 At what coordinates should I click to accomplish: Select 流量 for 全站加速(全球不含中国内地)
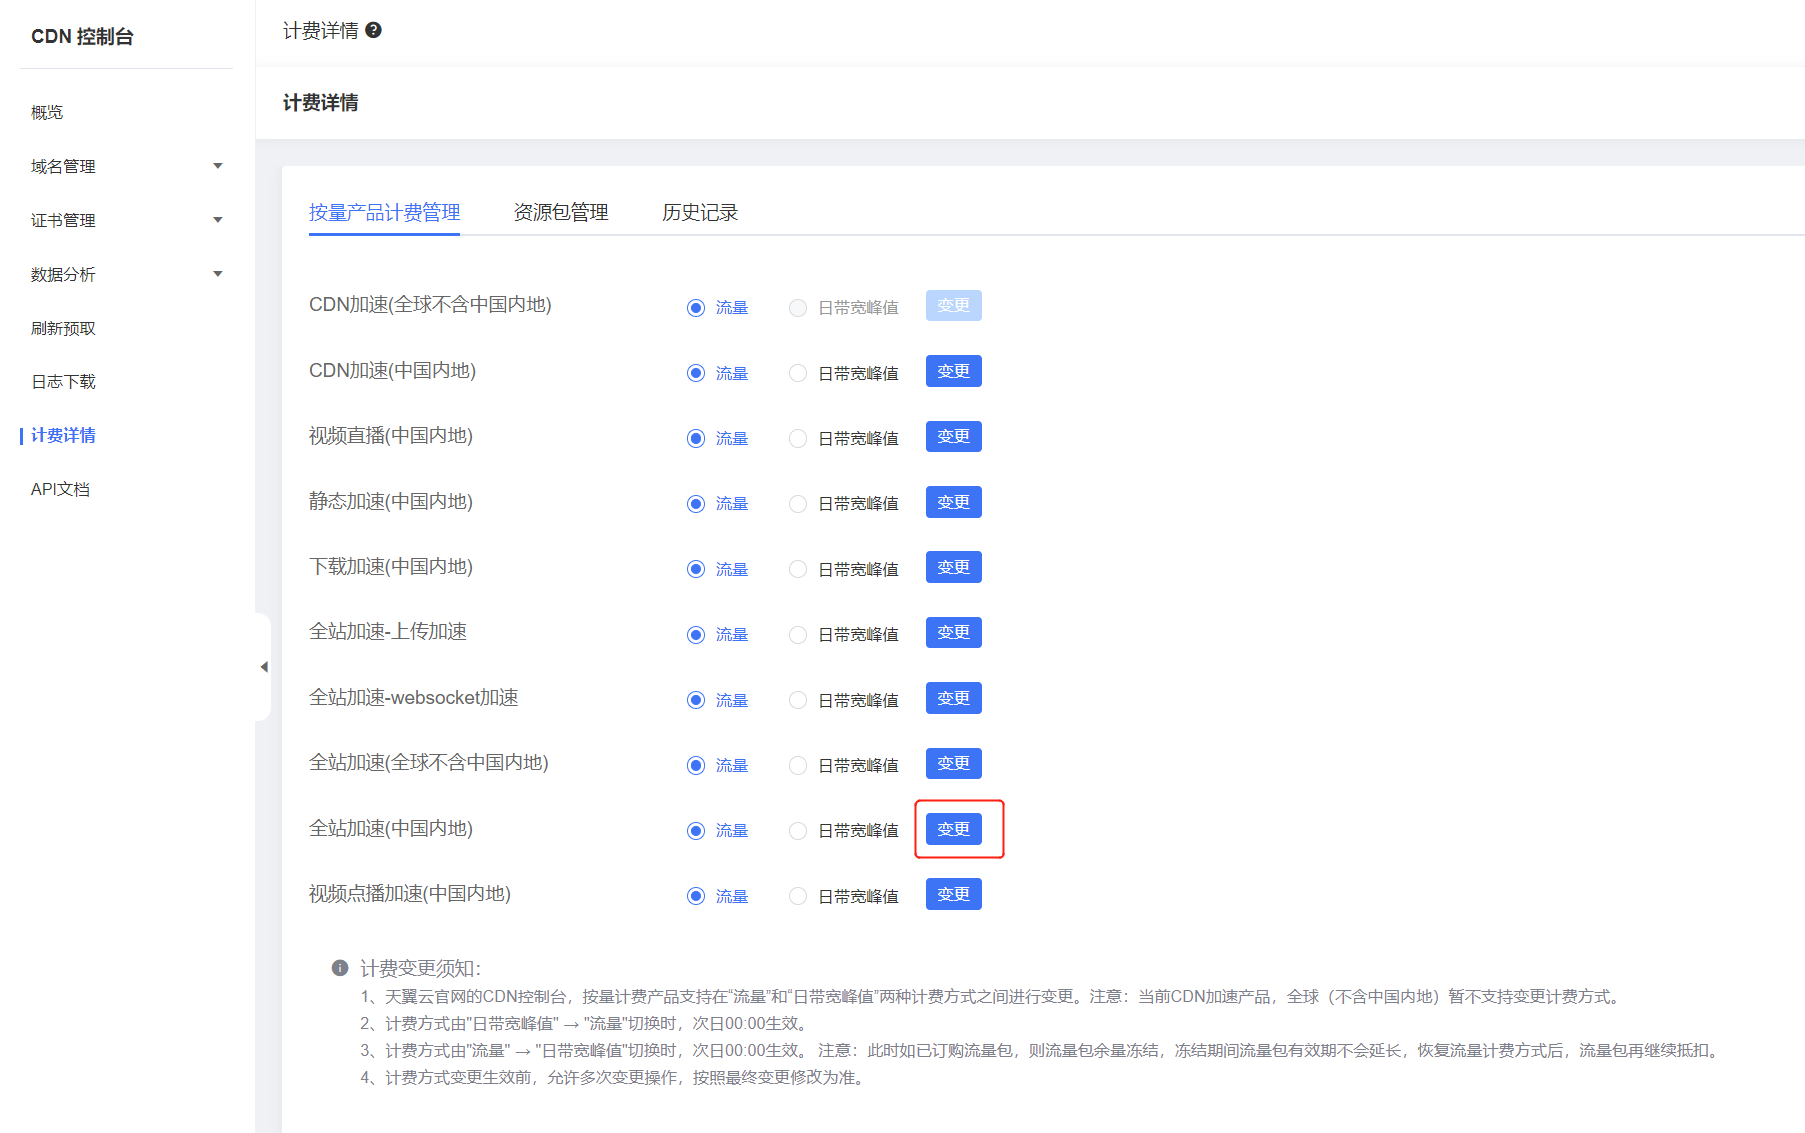click(717, 766)
